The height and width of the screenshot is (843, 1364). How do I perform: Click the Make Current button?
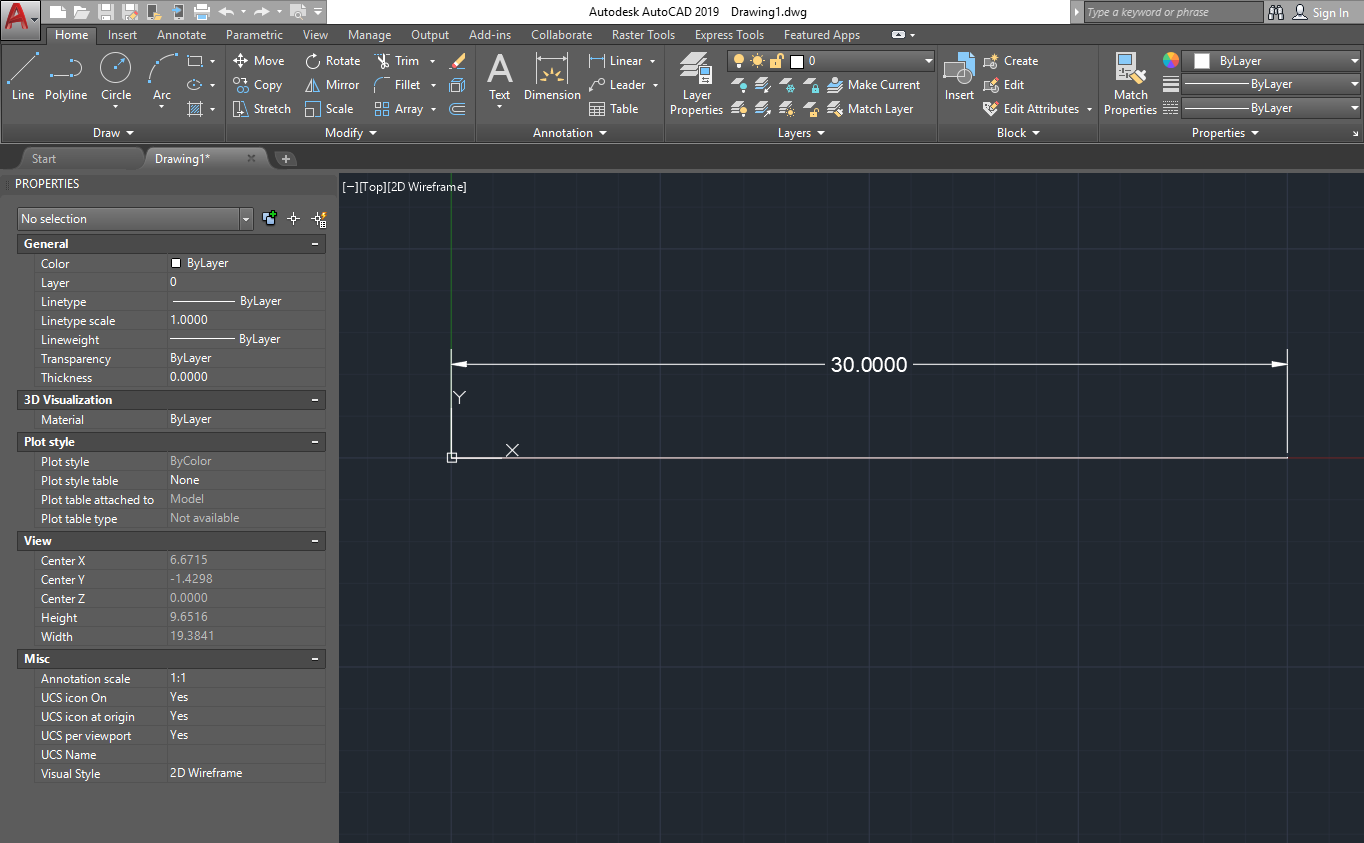point(874,85)
